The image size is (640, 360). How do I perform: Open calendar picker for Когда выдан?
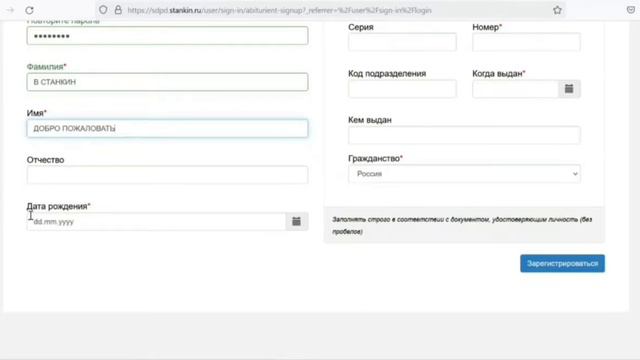[569, 89]
